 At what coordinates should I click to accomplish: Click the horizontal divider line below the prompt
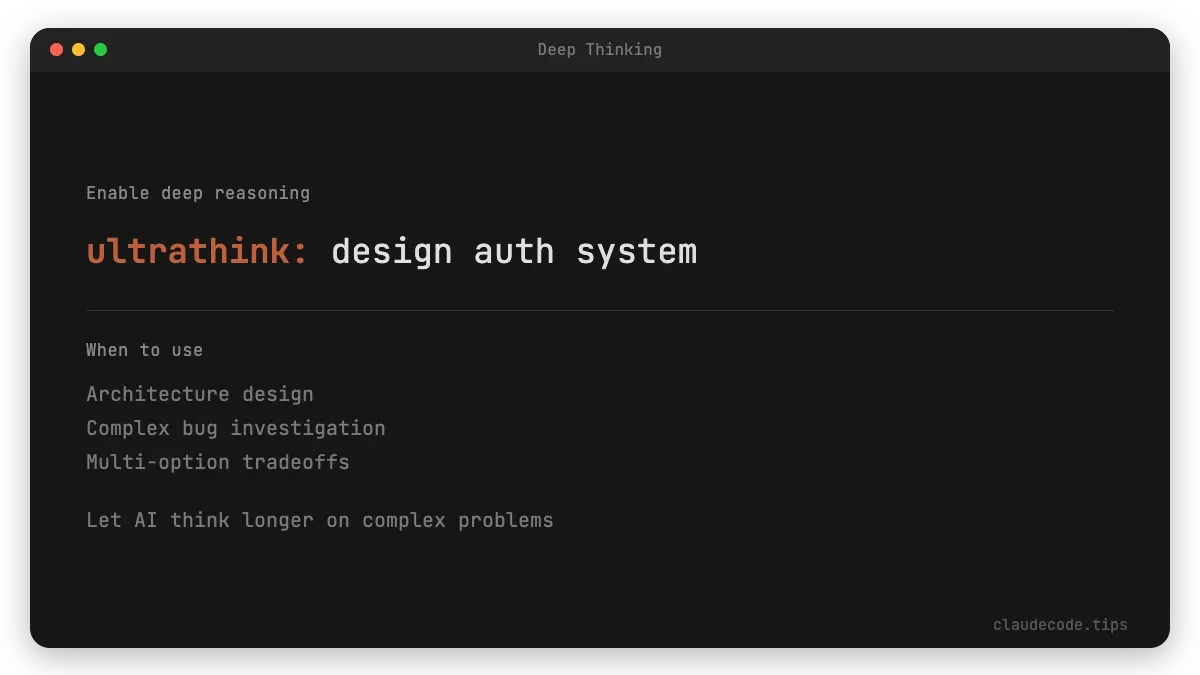point(600,310)
